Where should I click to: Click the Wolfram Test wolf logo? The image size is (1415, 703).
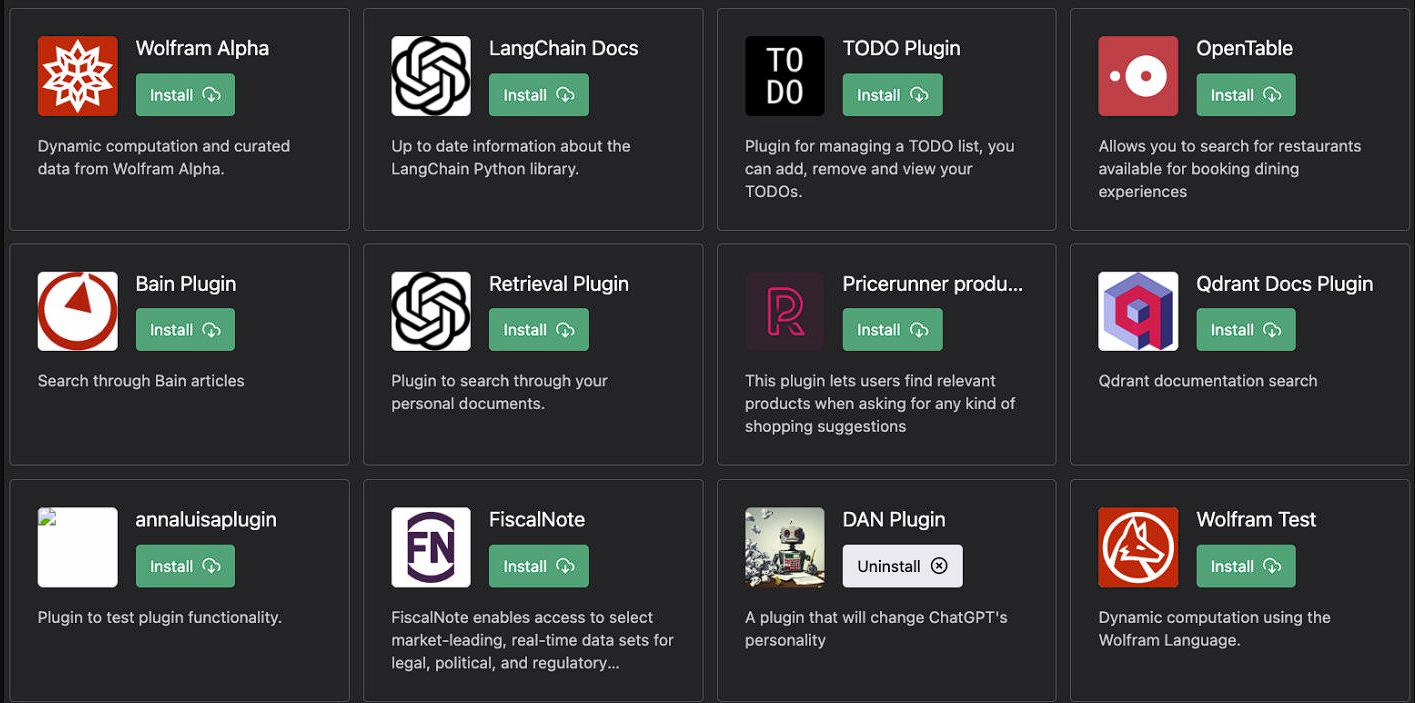(x=1138, y=547)
